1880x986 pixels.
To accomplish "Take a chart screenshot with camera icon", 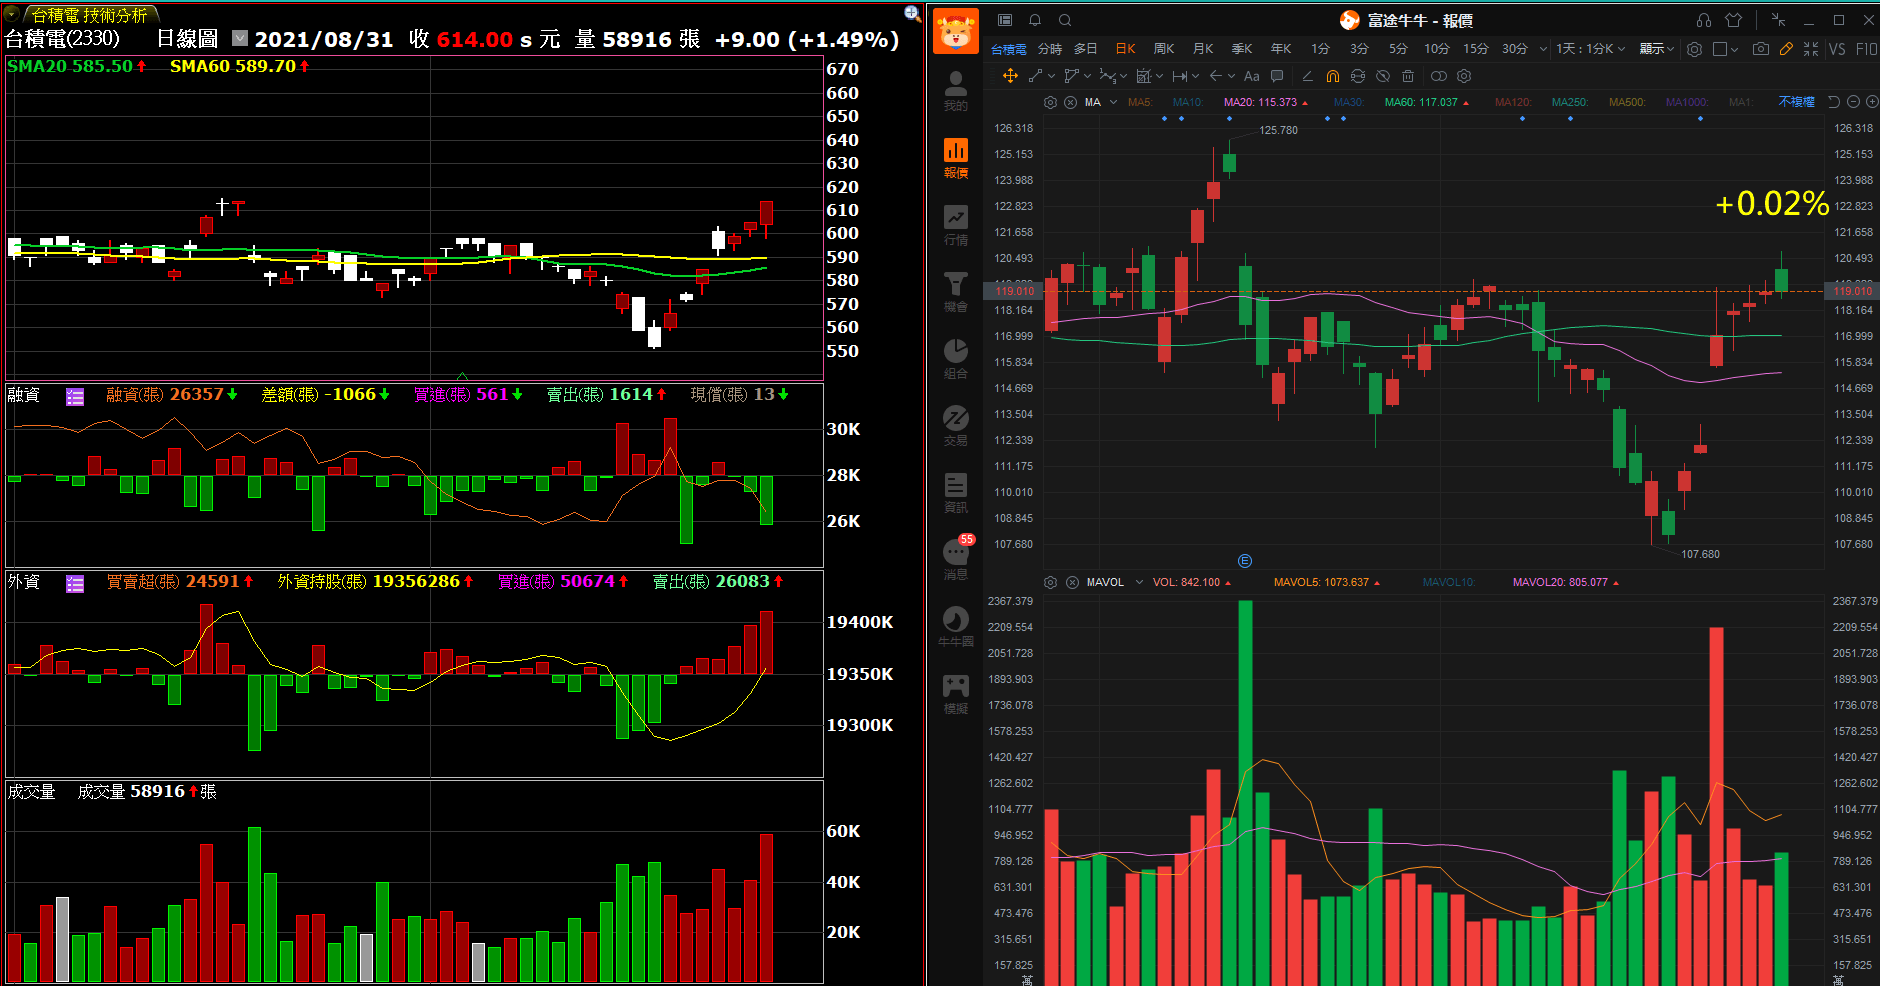I will (x=1760, y=48).
